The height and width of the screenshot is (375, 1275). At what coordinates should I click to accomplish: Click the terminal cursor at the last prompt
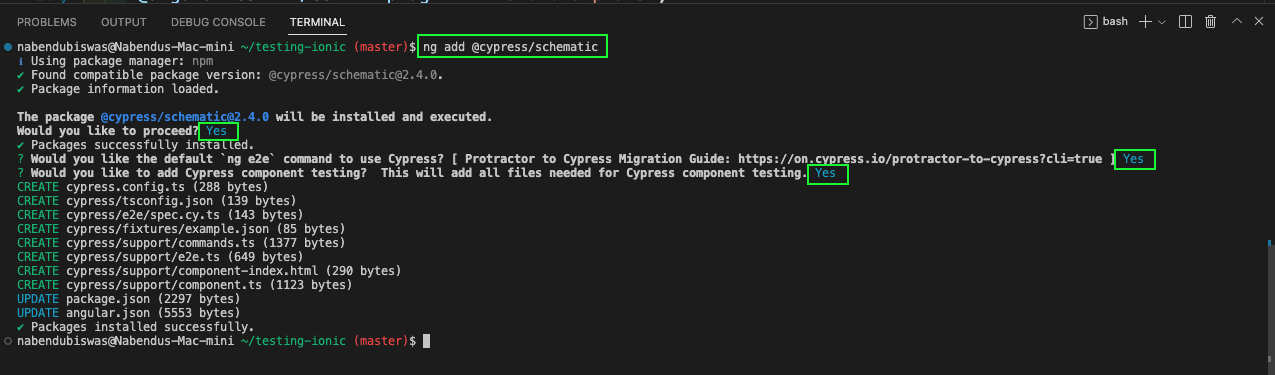coord(426,341)
